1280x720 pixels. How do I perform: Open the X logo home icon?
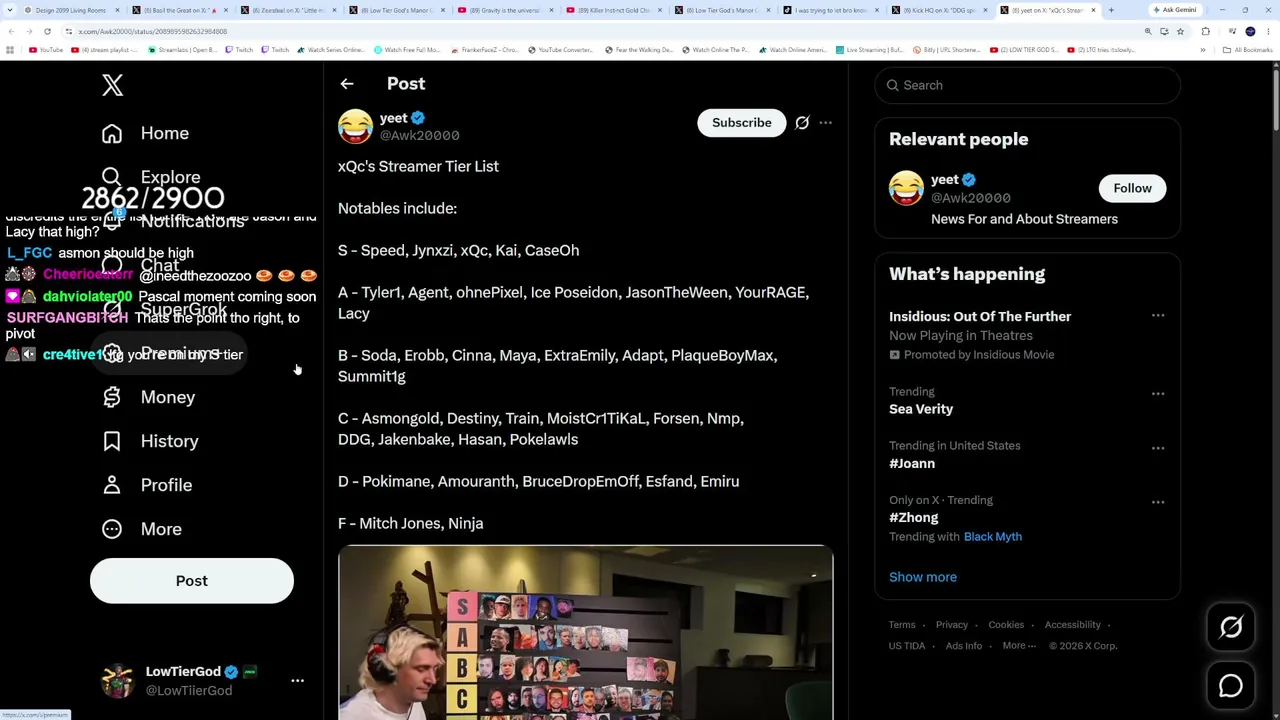[x=112, y=85]
